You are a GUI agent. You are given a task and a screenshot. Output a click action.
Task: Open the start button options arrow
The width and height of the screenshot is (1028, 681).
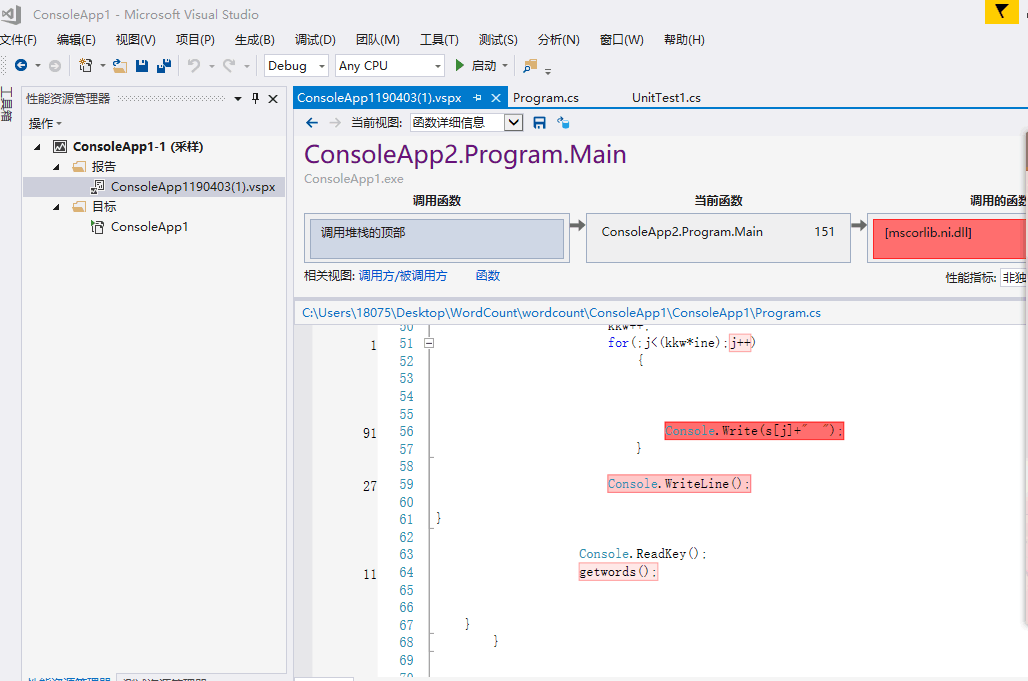pyautogui.click(x=505, y=66)
